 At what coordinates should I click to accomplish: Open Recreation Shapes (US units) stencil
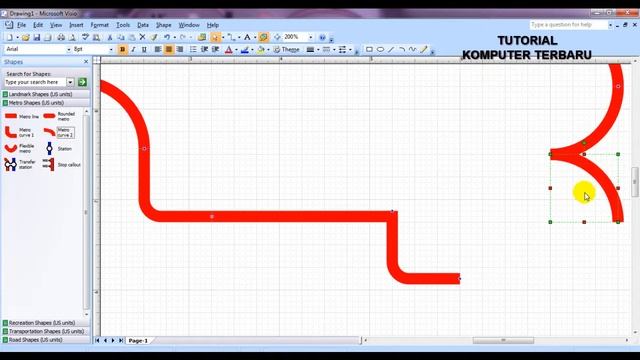click(x=46, y=323)
